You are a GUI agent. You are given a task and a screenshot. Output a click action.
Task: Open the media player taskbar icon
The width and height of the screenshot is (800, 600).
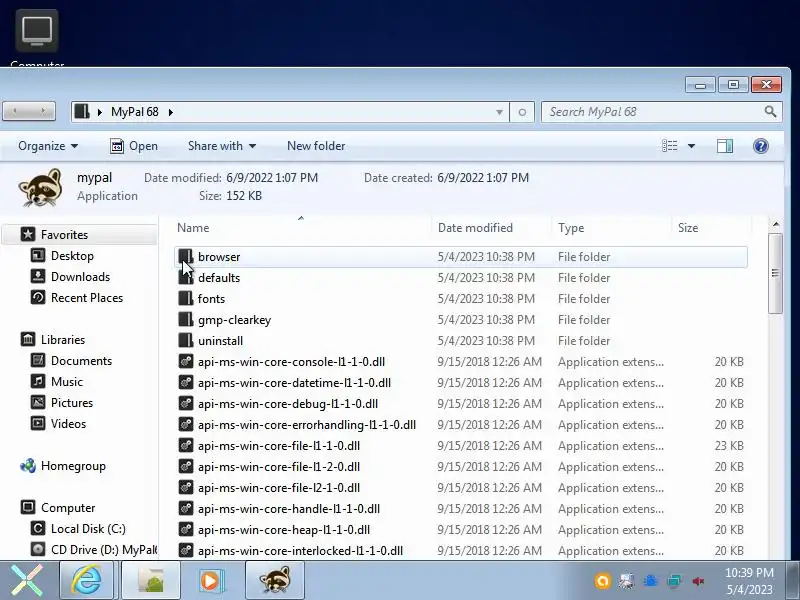point(210,580)
